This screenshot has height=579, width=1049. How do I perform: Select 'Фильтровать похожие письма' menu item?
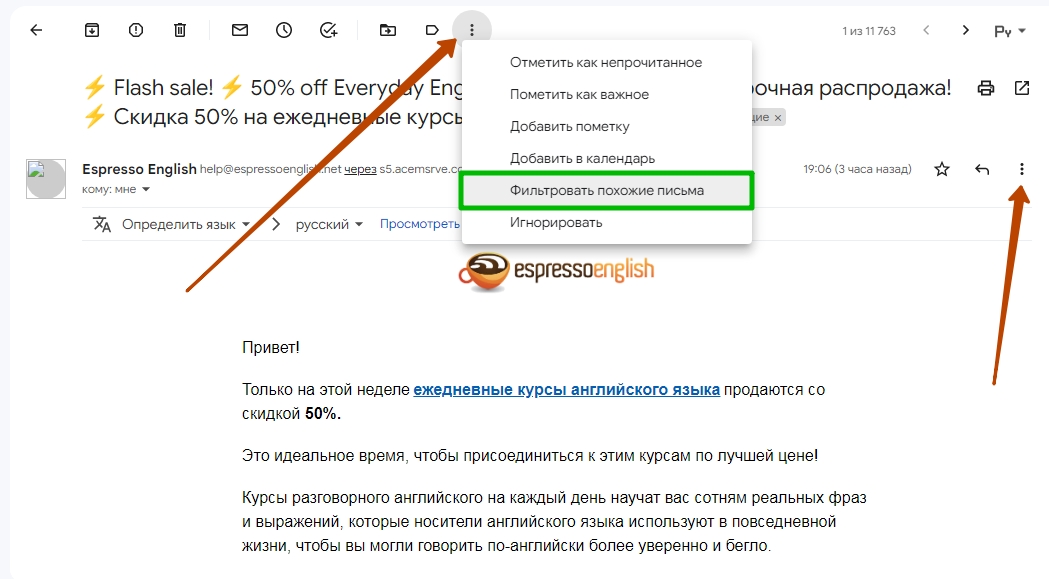607,190
